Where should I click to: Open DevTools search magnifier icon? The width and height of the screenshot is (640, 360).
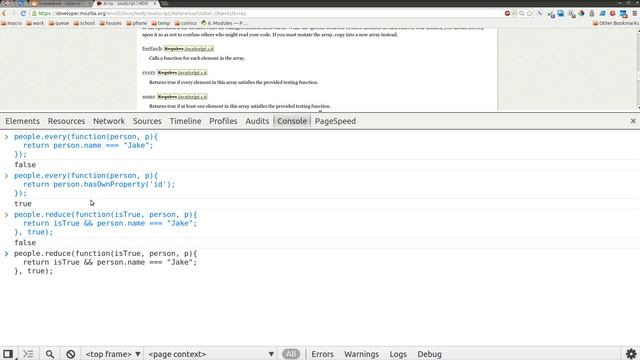49,354
